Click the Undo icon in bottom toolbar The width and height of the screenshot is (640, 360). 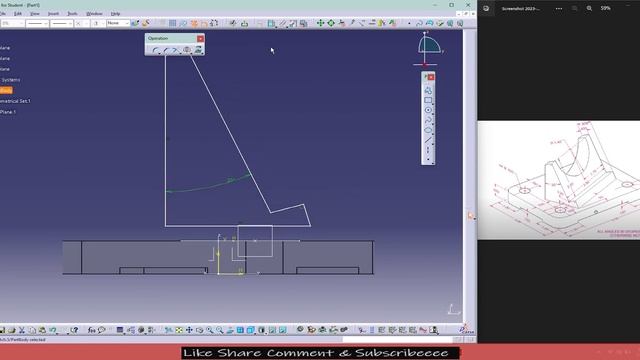(53, 330)
